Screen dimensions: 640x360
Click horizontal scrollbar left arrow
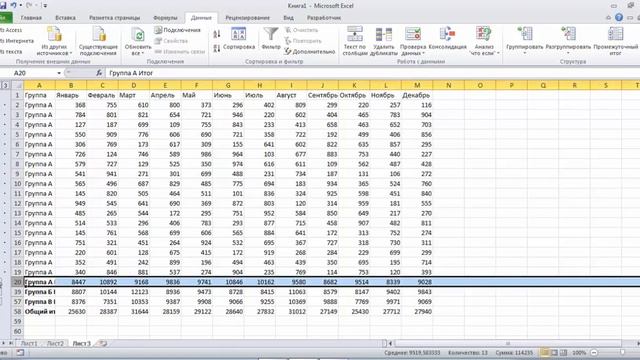tap(390, 344)
